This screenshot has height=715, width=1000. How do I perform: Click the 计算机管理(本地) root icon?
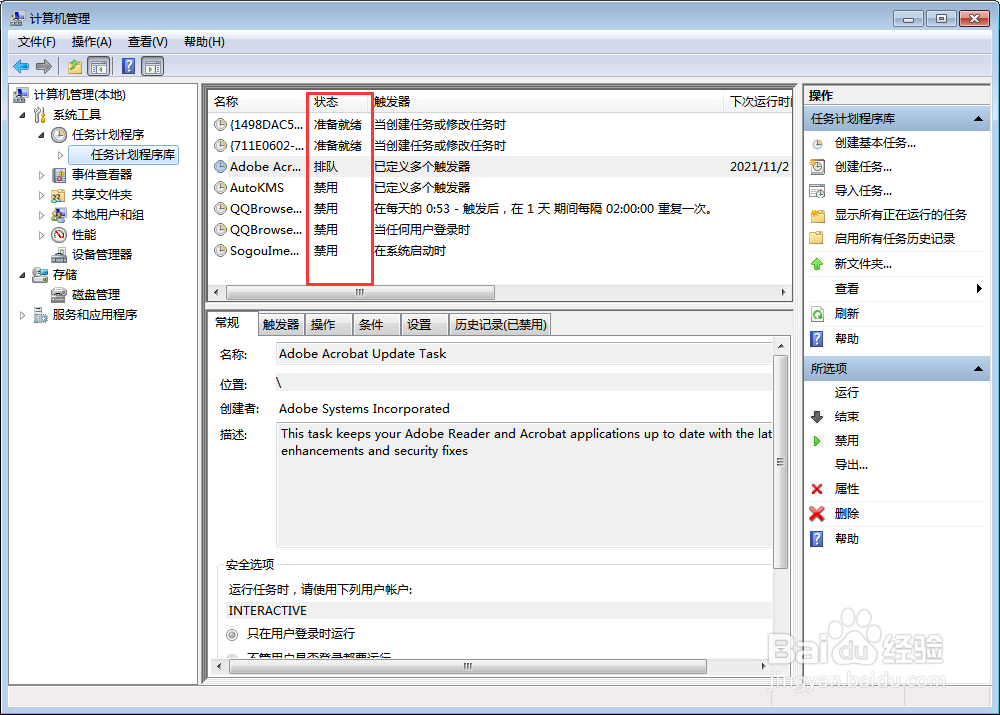[20, 95]
